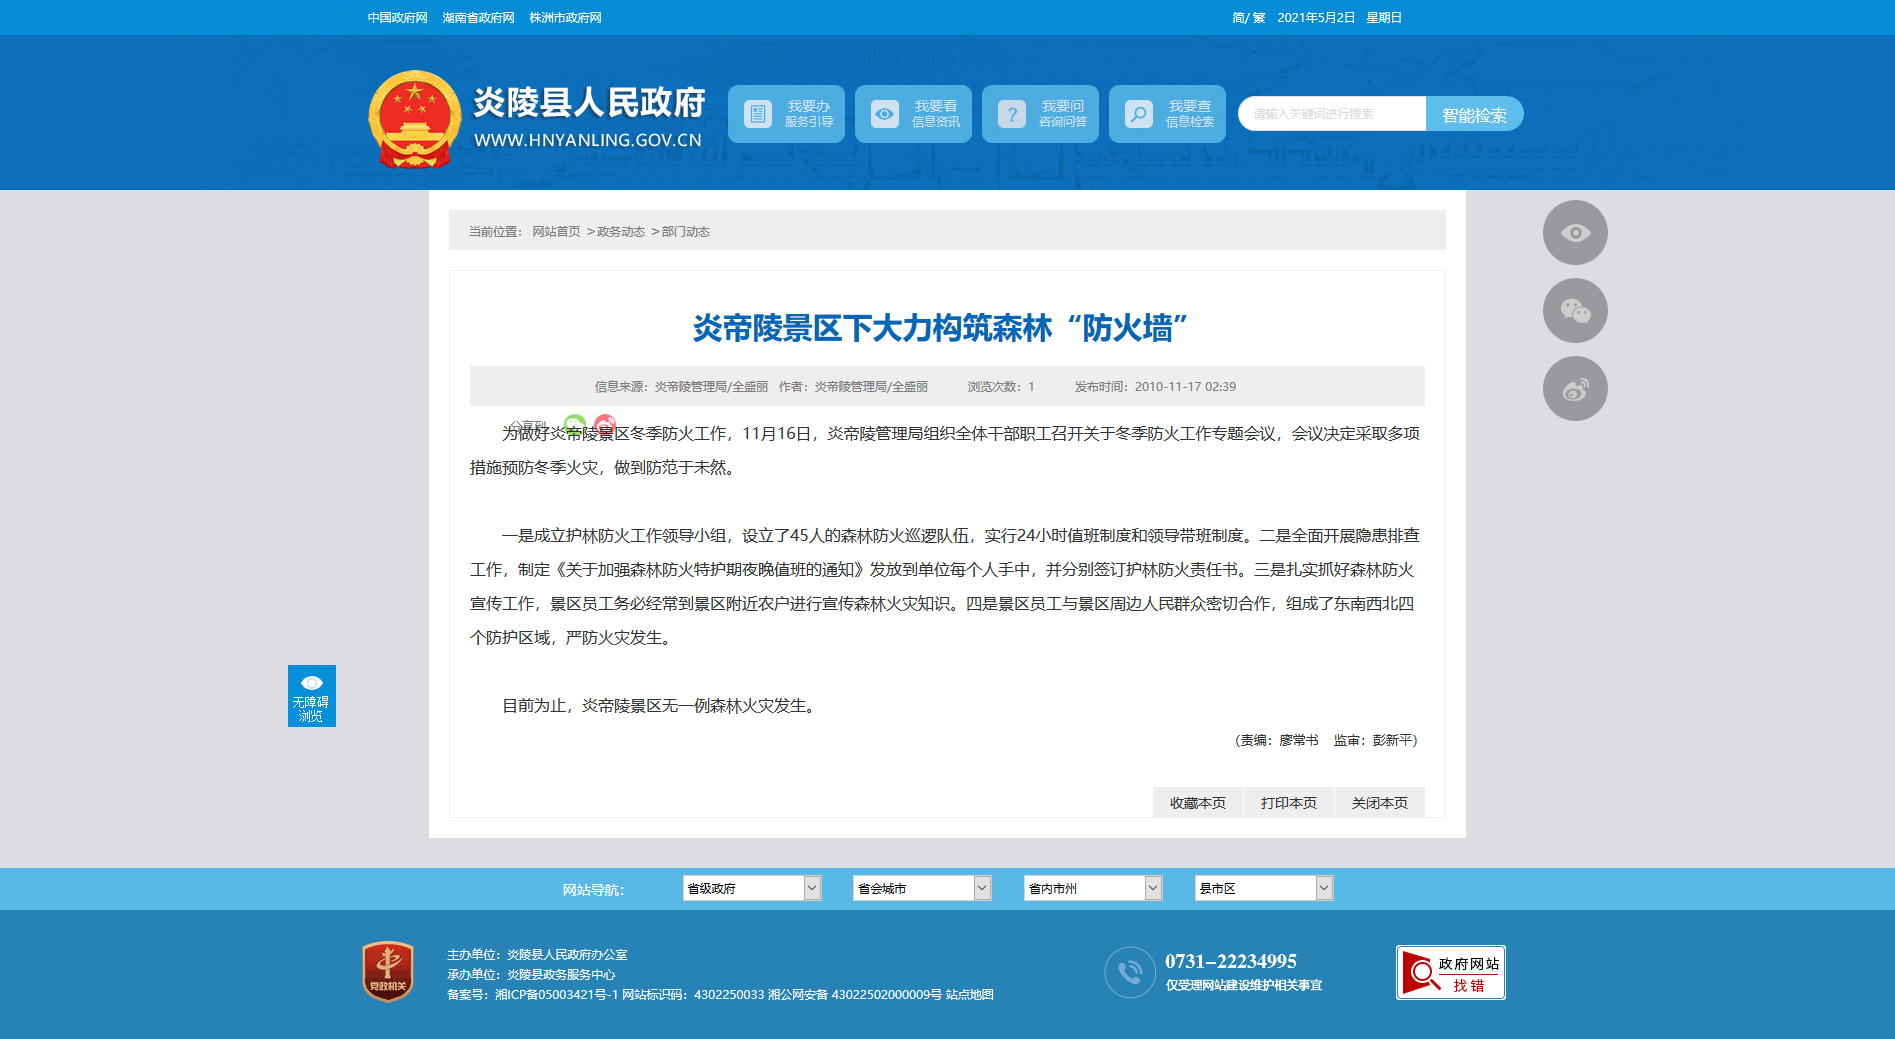
Task: Click the 主办单位 炎陵县人民政府办公室 text
Action: (537, 955)
